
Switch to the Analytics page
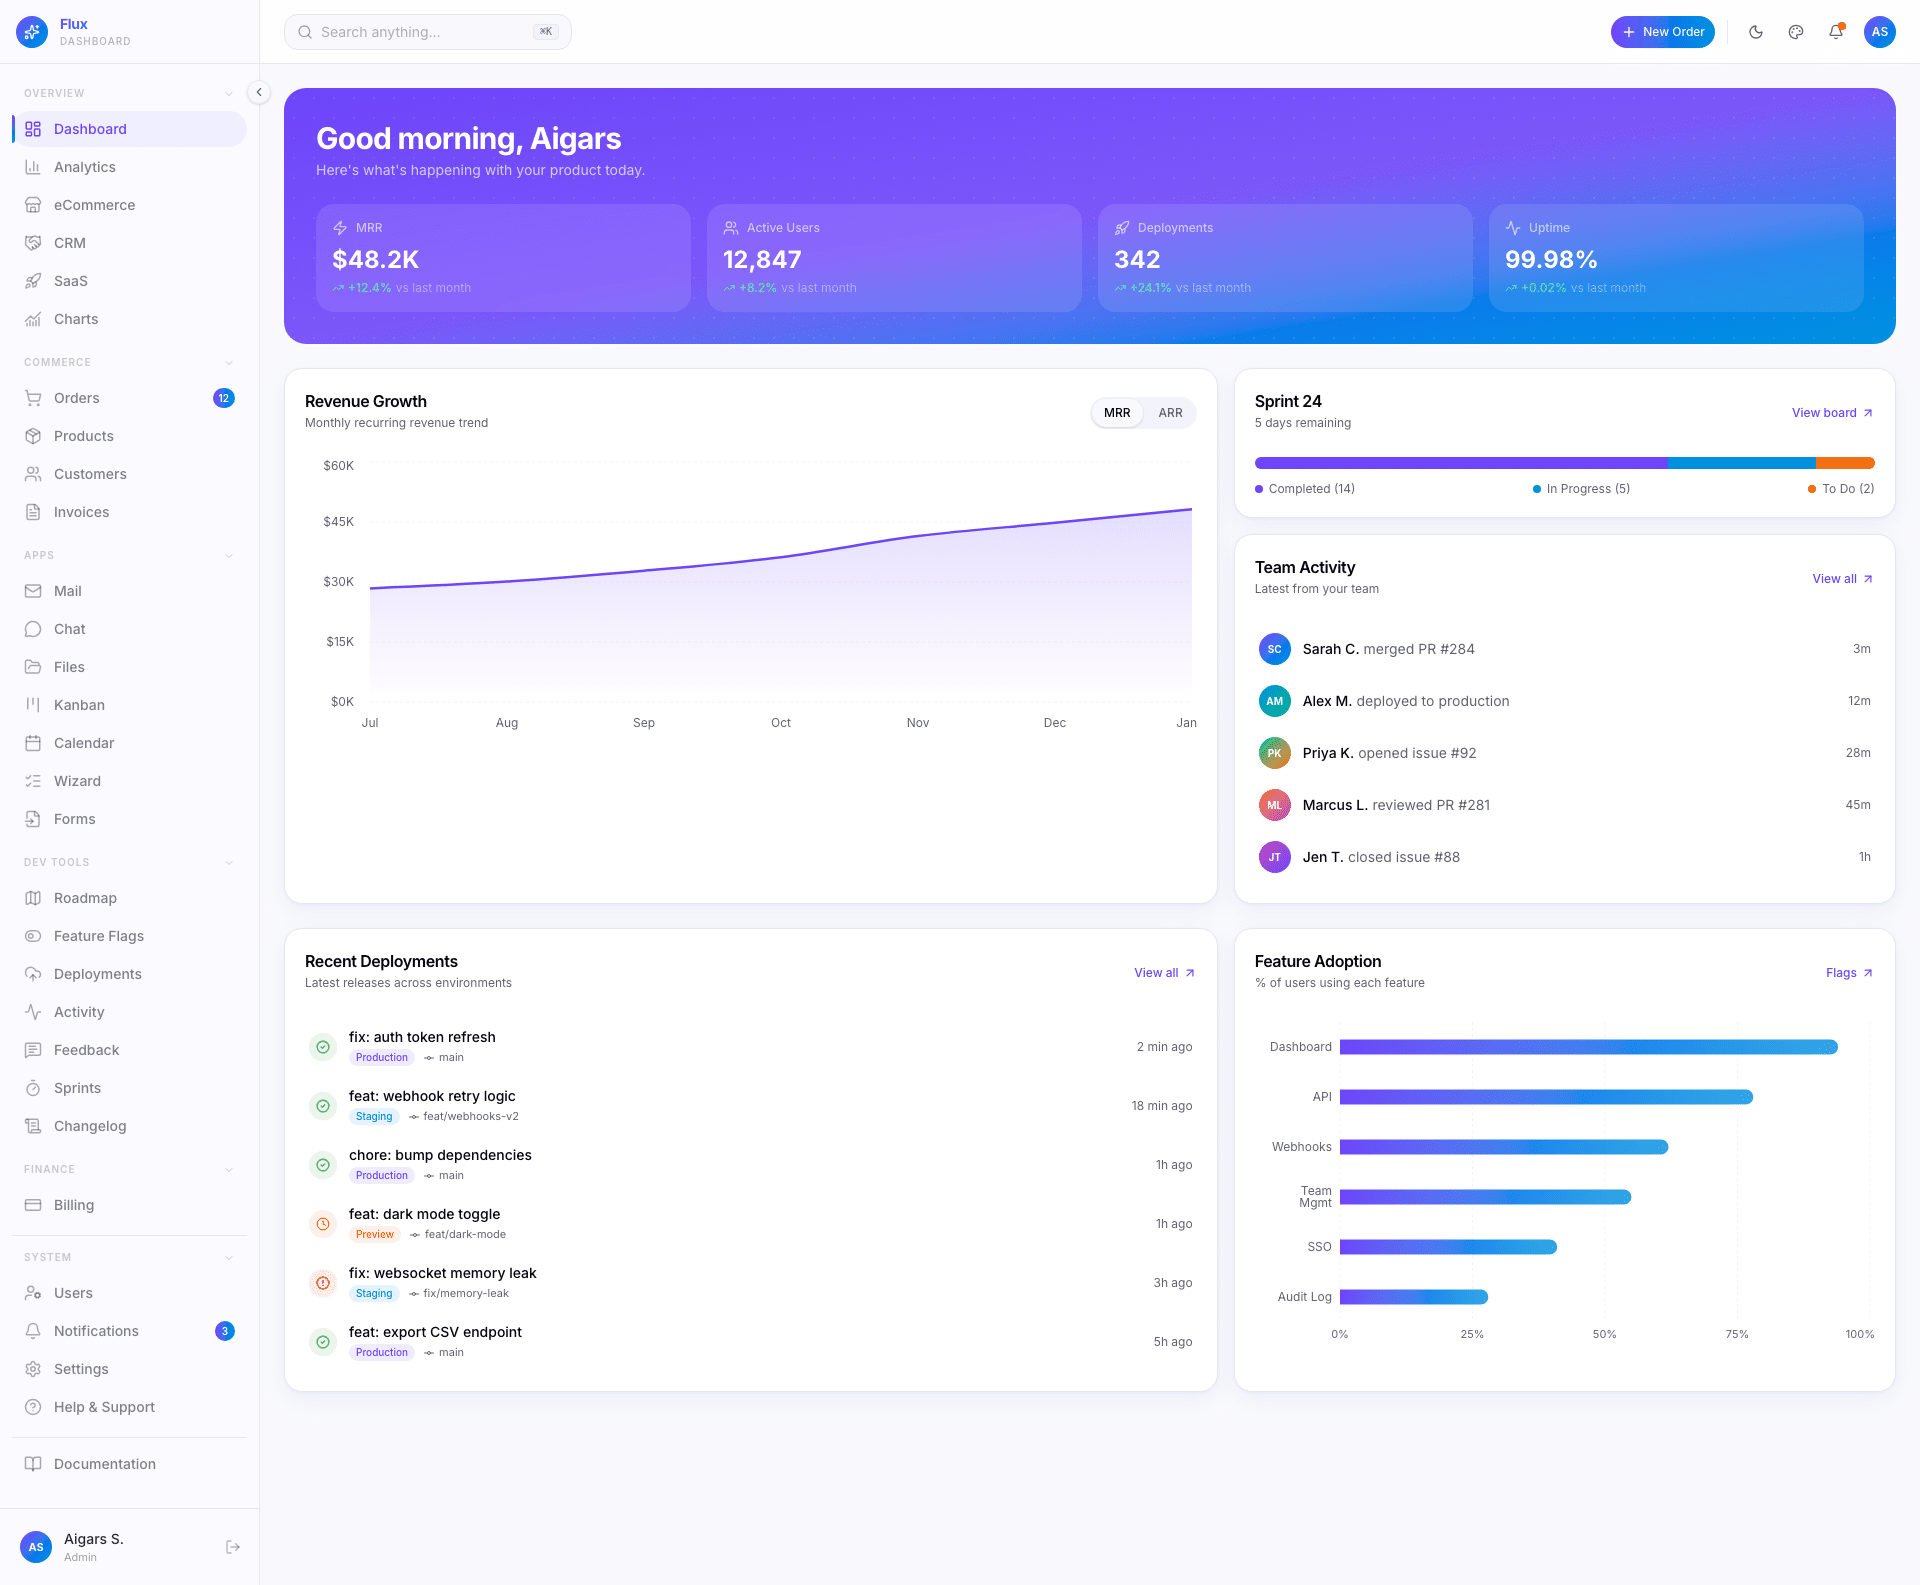84,166
